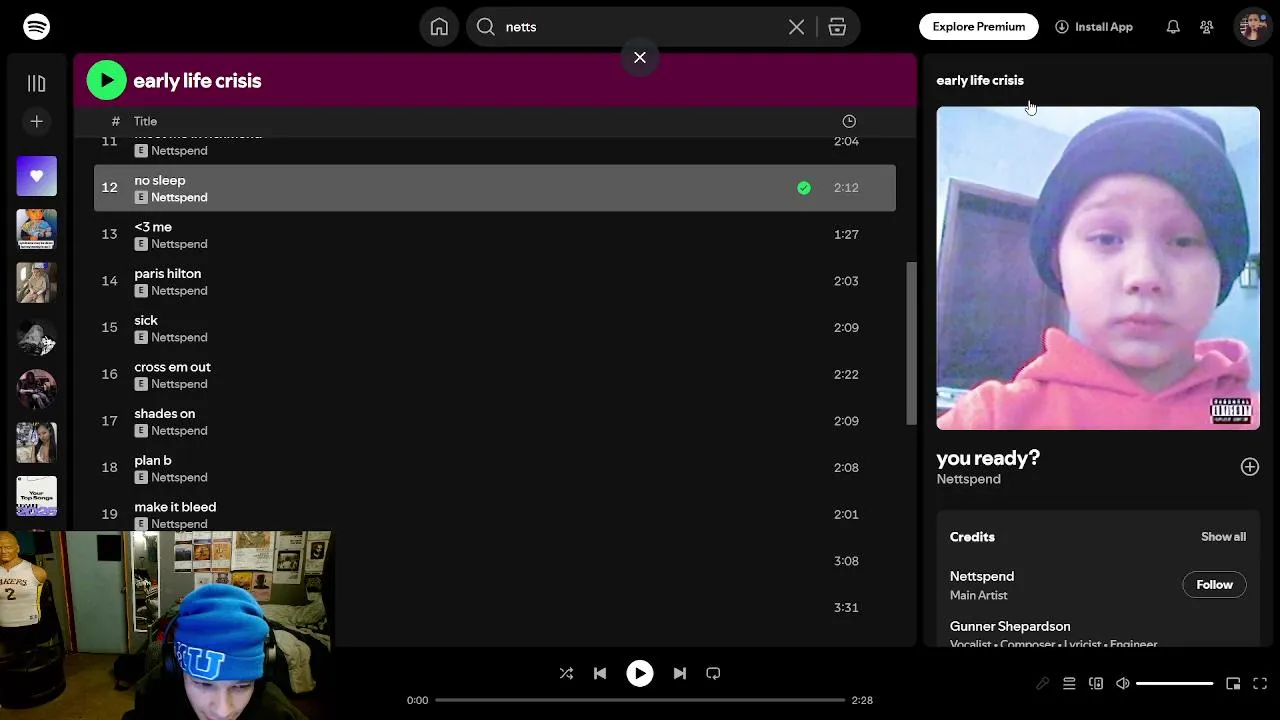Viewport: 1280px width, 720px height.
Task: Go to Home via house icon
Action: [439, 27]
